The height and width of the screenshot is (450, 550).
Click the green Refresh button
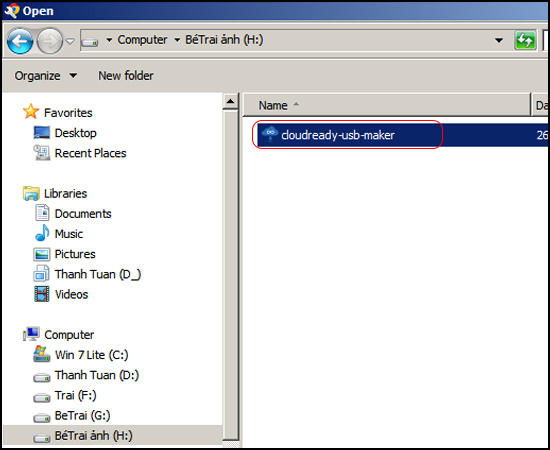coord(525,41)
